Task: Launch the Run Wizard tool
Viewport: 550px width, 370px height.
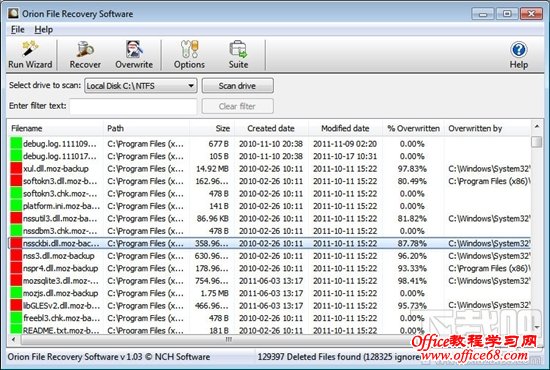Action: (30, 55)
